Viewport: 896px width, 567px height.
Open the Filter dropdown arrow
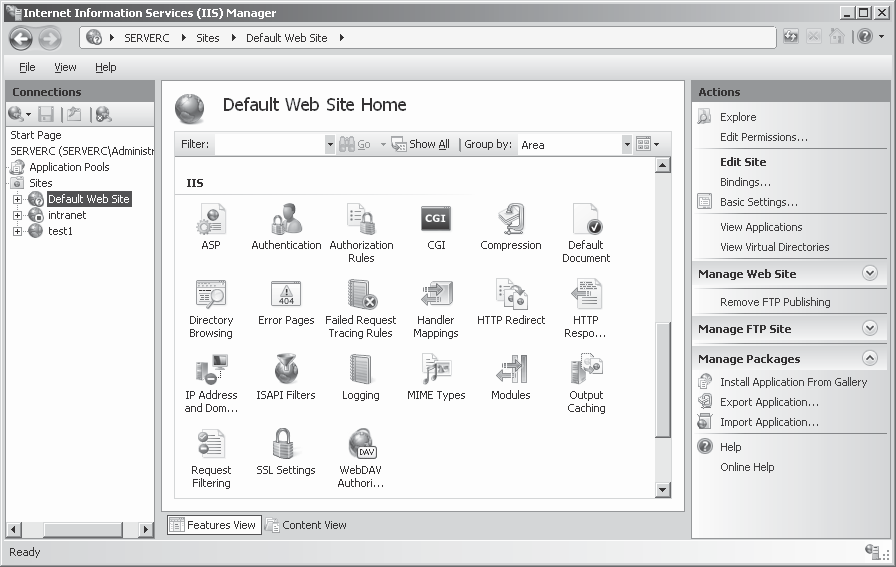point(330,145)
